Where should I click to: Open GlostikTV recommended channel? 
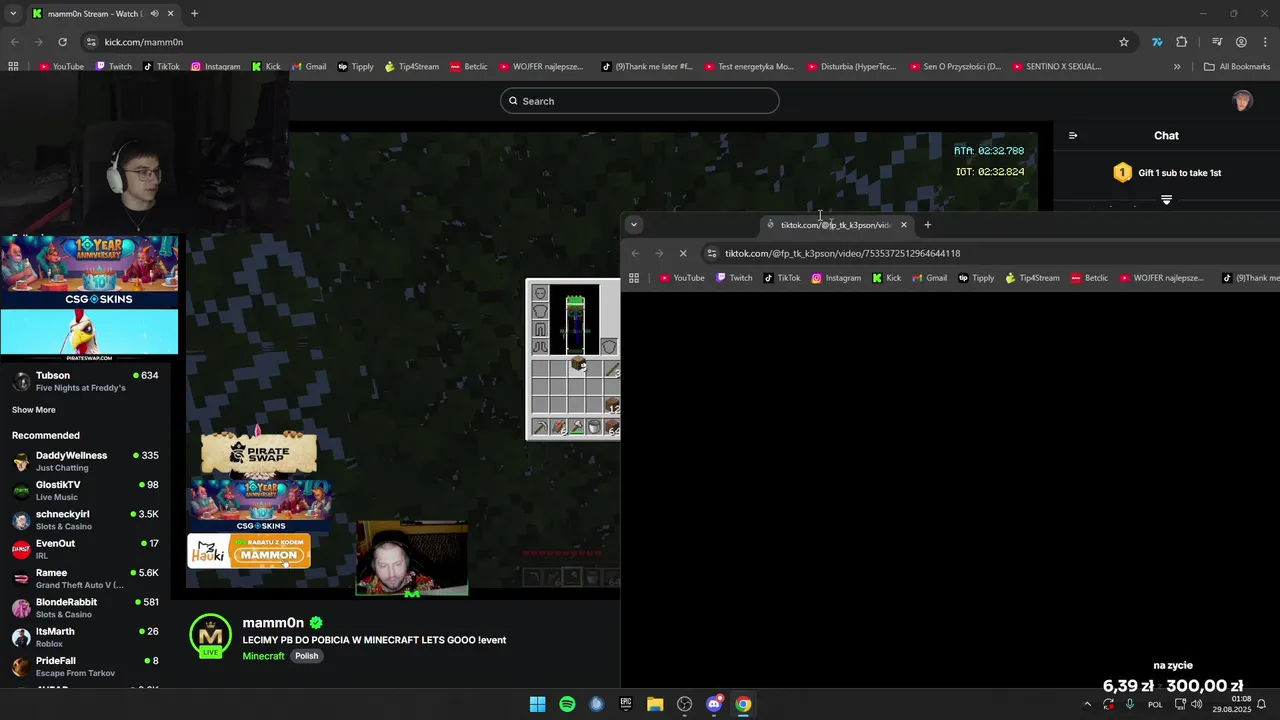pos(85,490)
